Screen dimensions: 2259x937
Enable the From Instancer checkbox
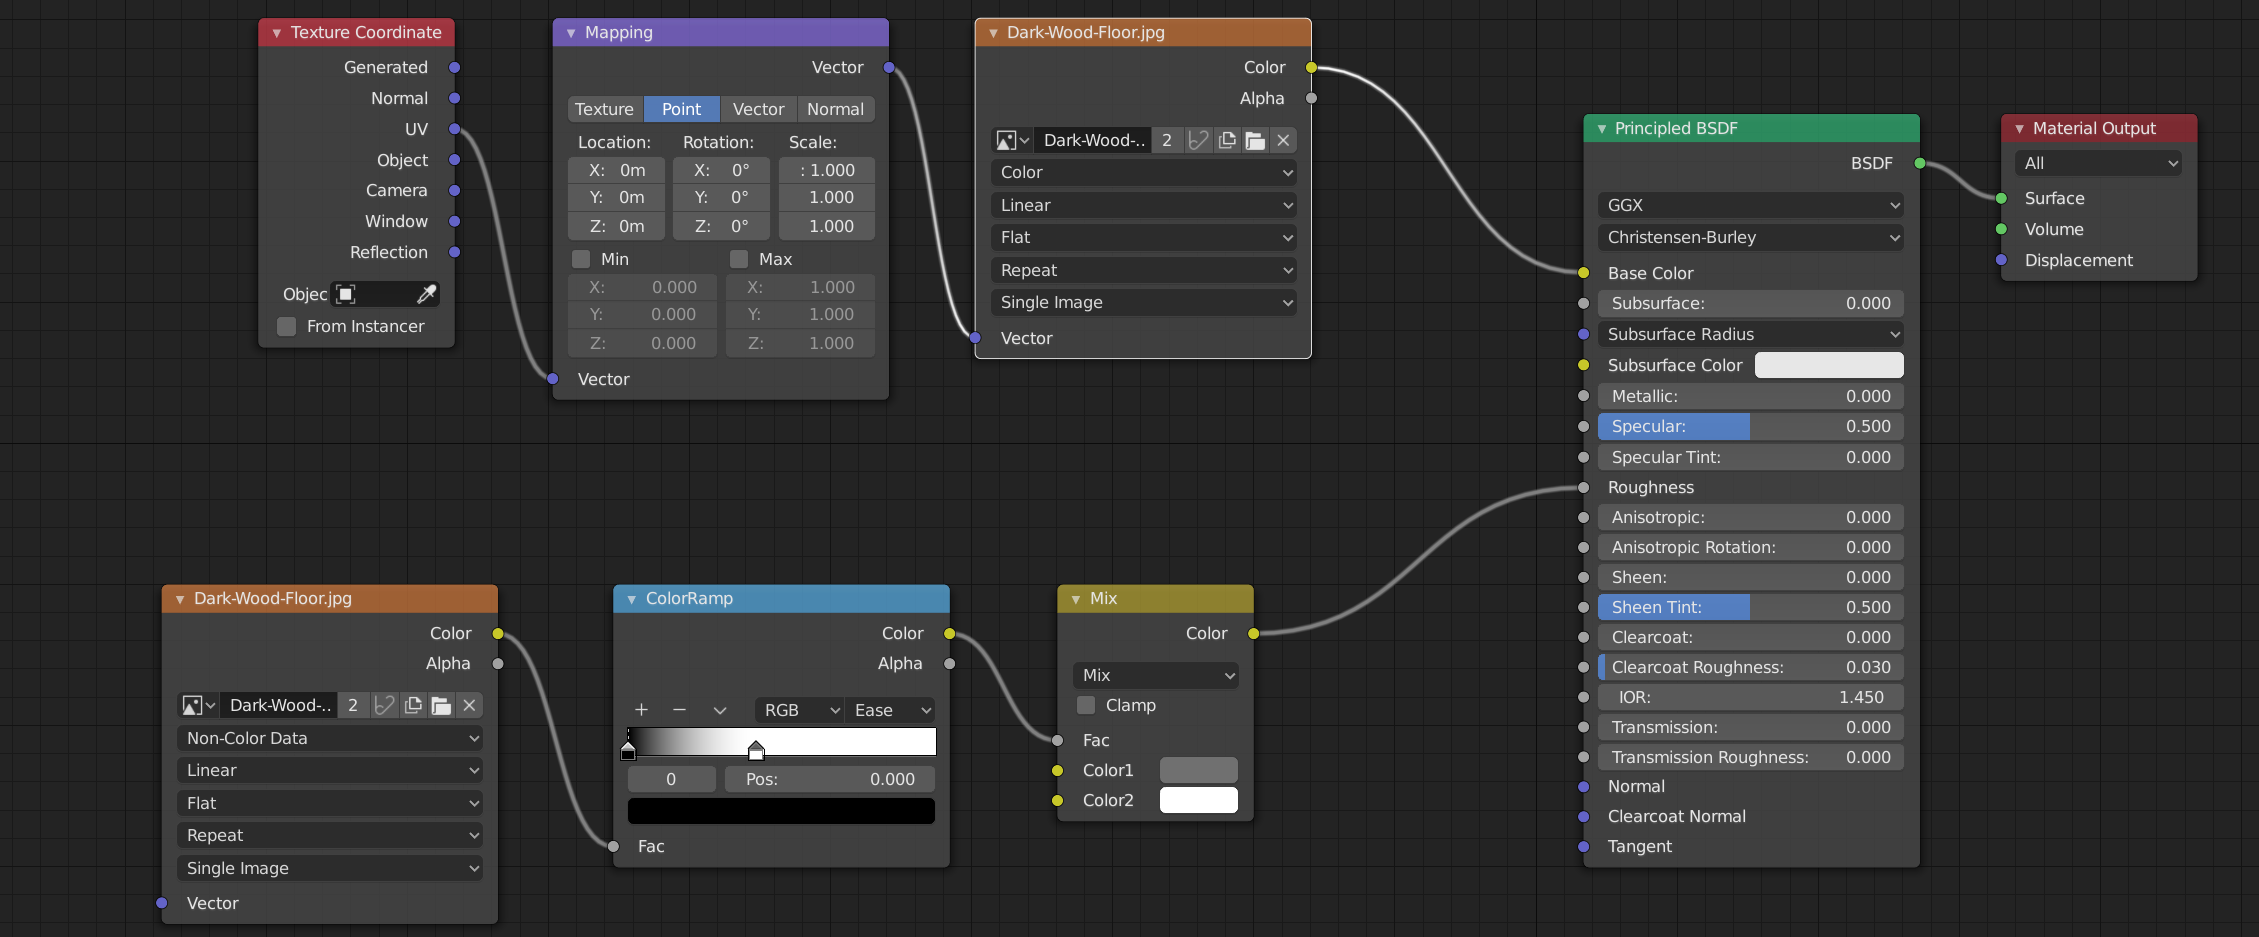287,327
